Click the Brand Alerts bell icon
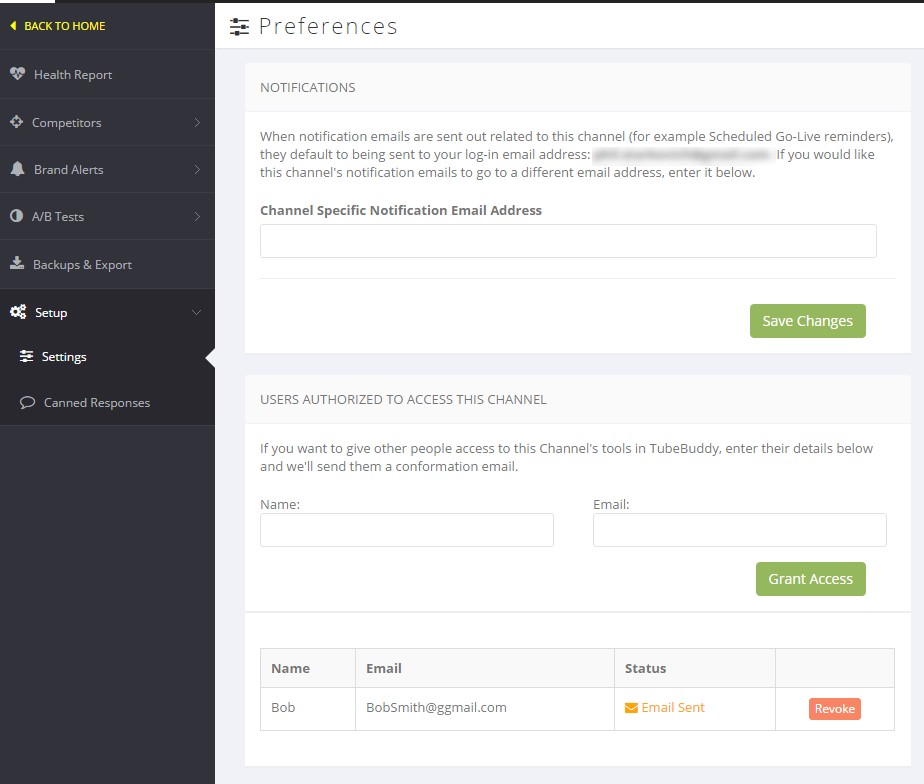This screenshot has height=784, width=924. pos(17,169)
